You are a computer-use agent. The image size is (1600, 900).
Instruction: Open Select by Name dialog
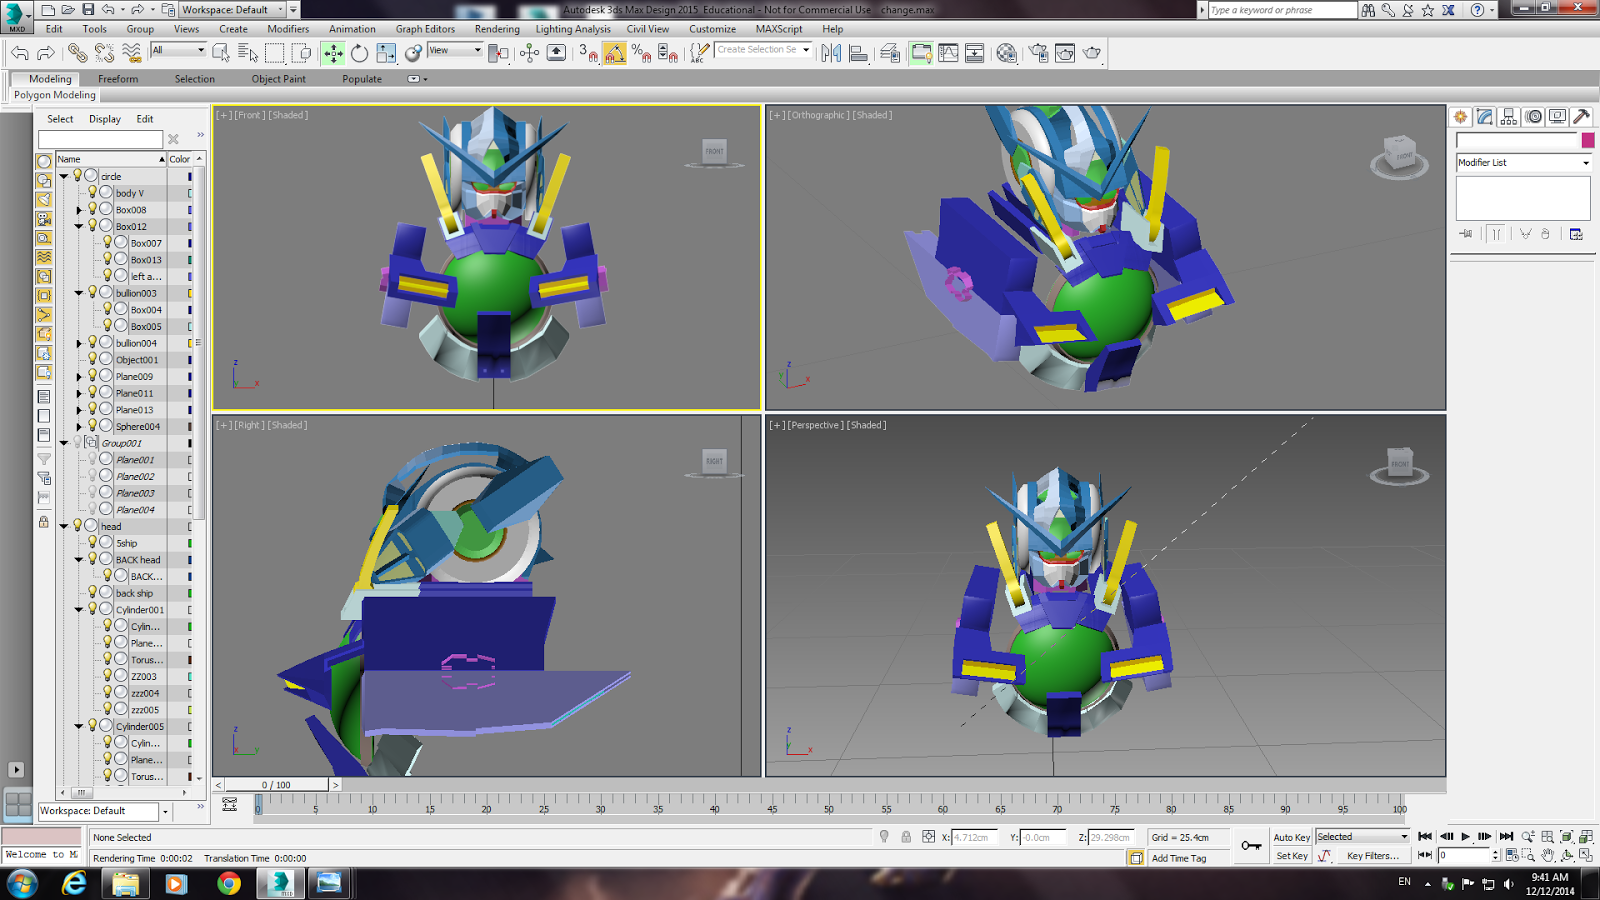(248, 53)
